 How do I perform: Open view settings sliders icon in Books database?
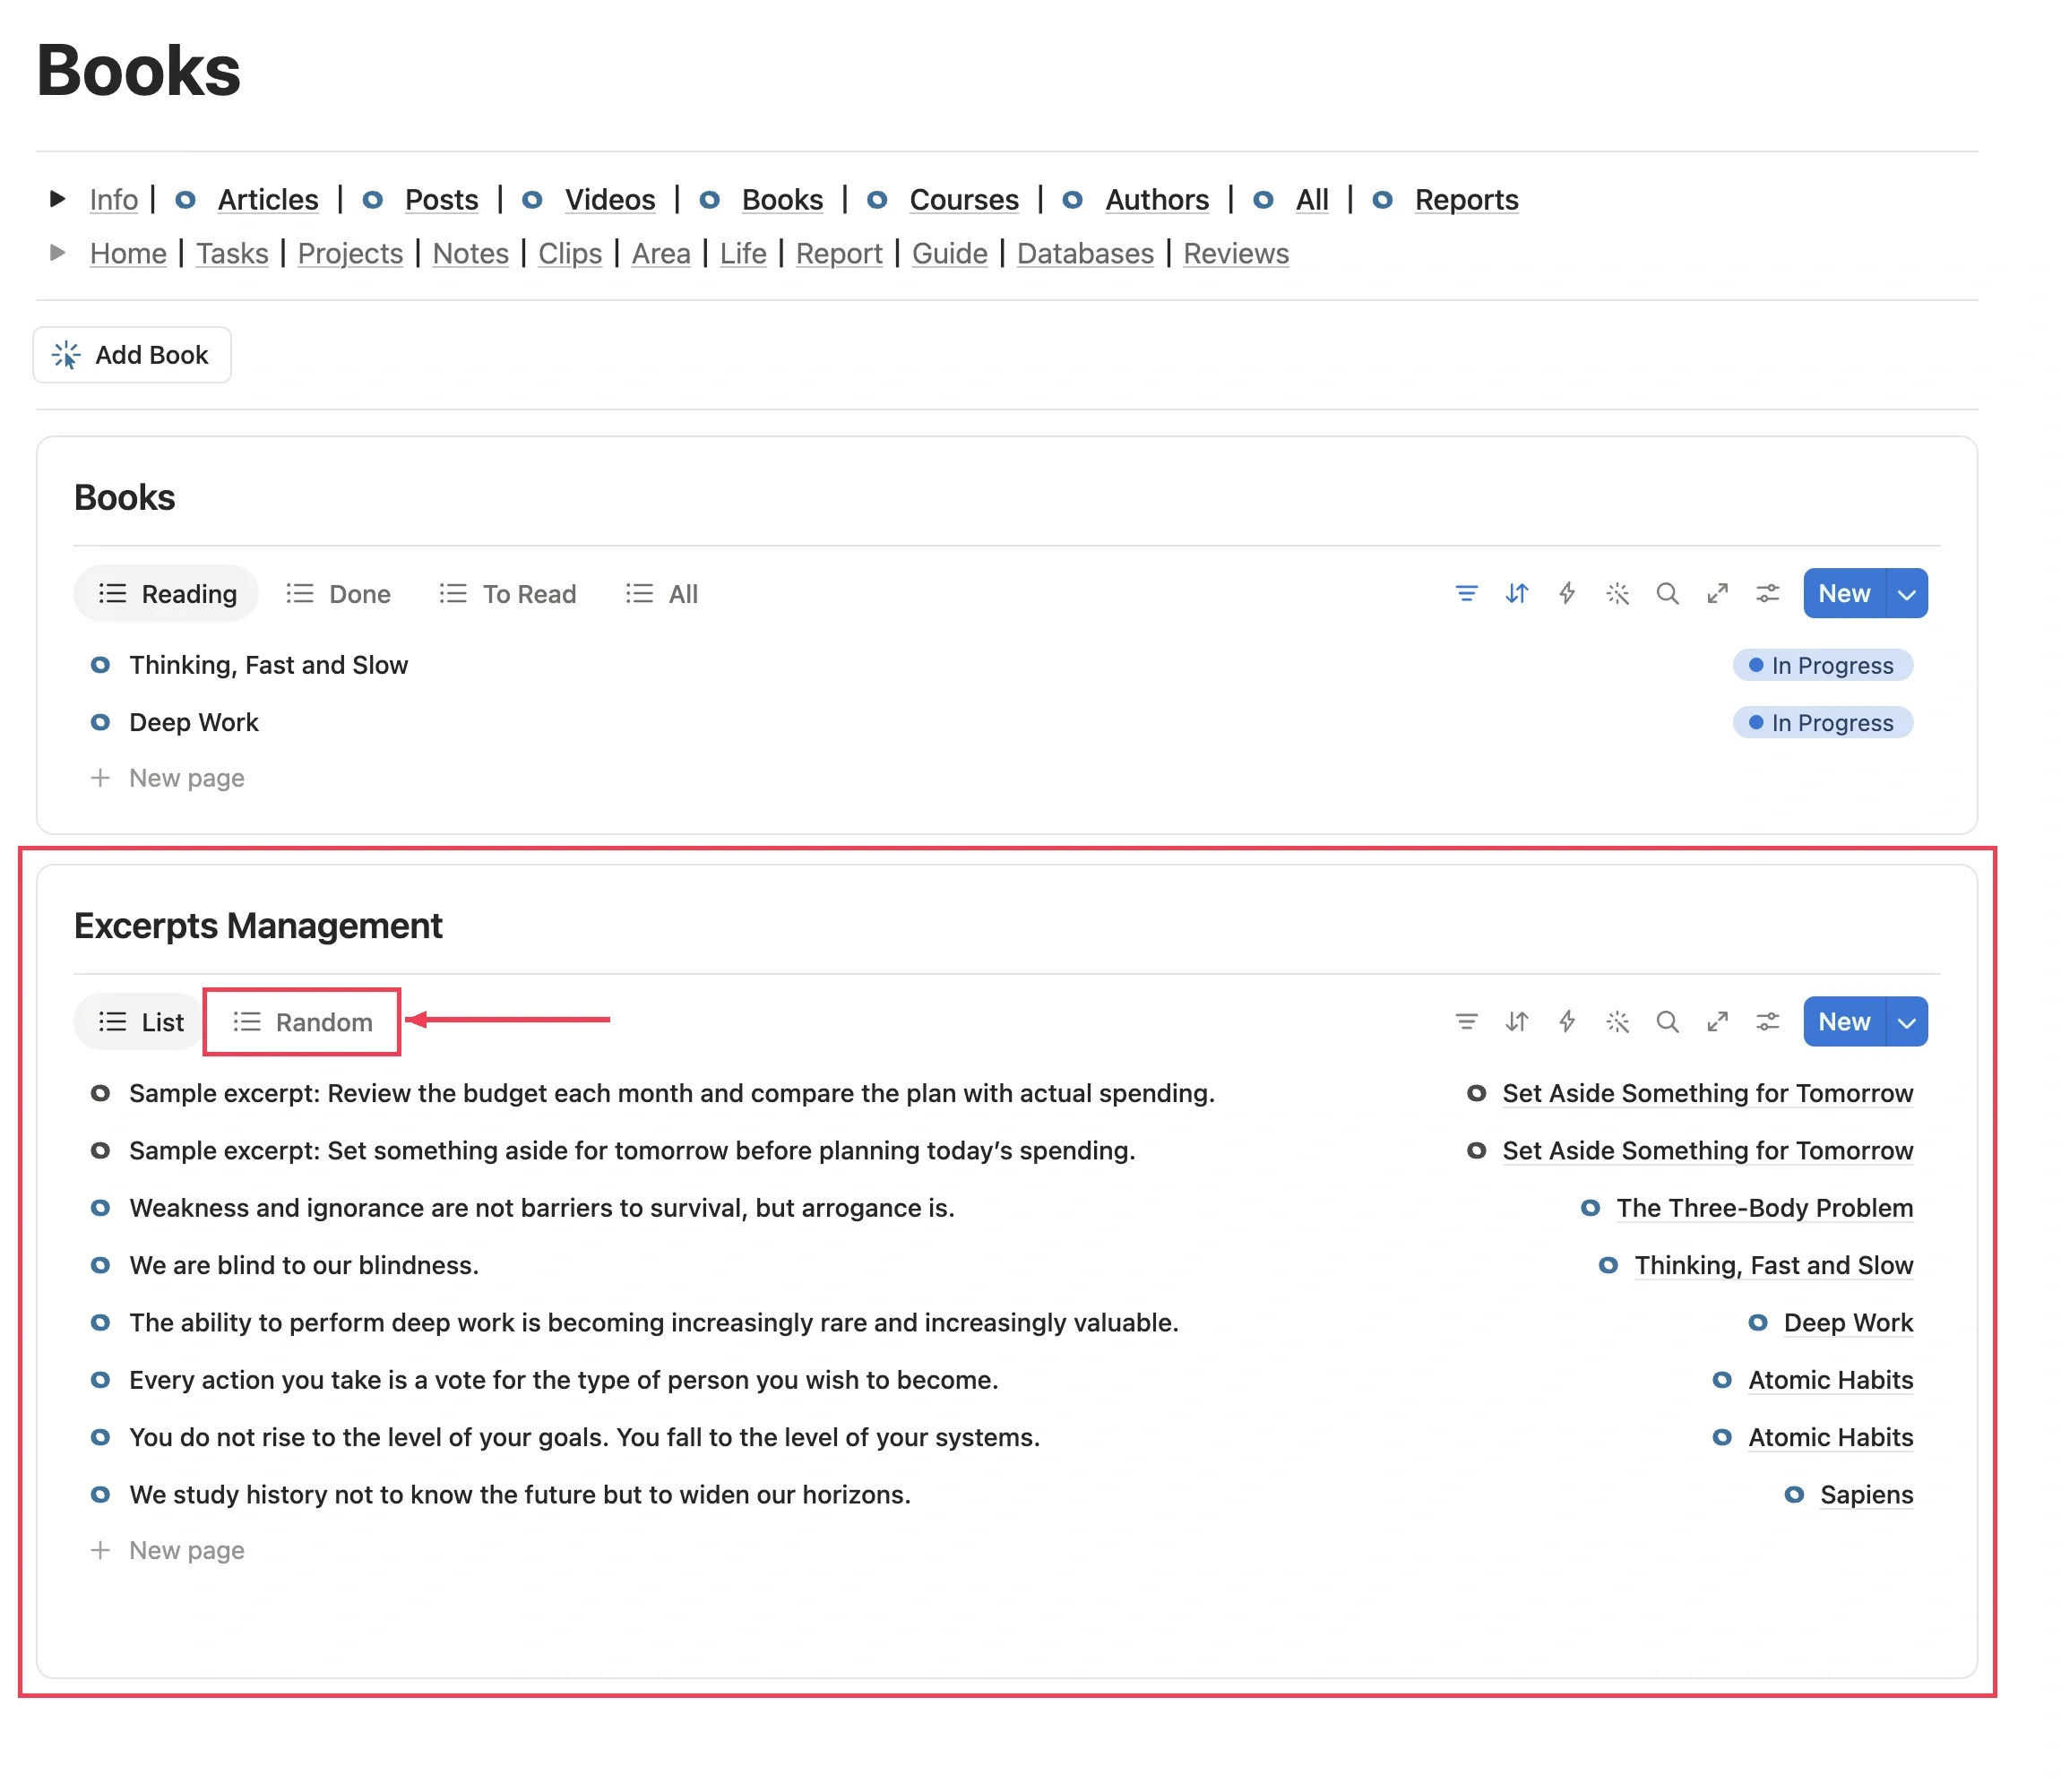click(x=1767, y=594)
